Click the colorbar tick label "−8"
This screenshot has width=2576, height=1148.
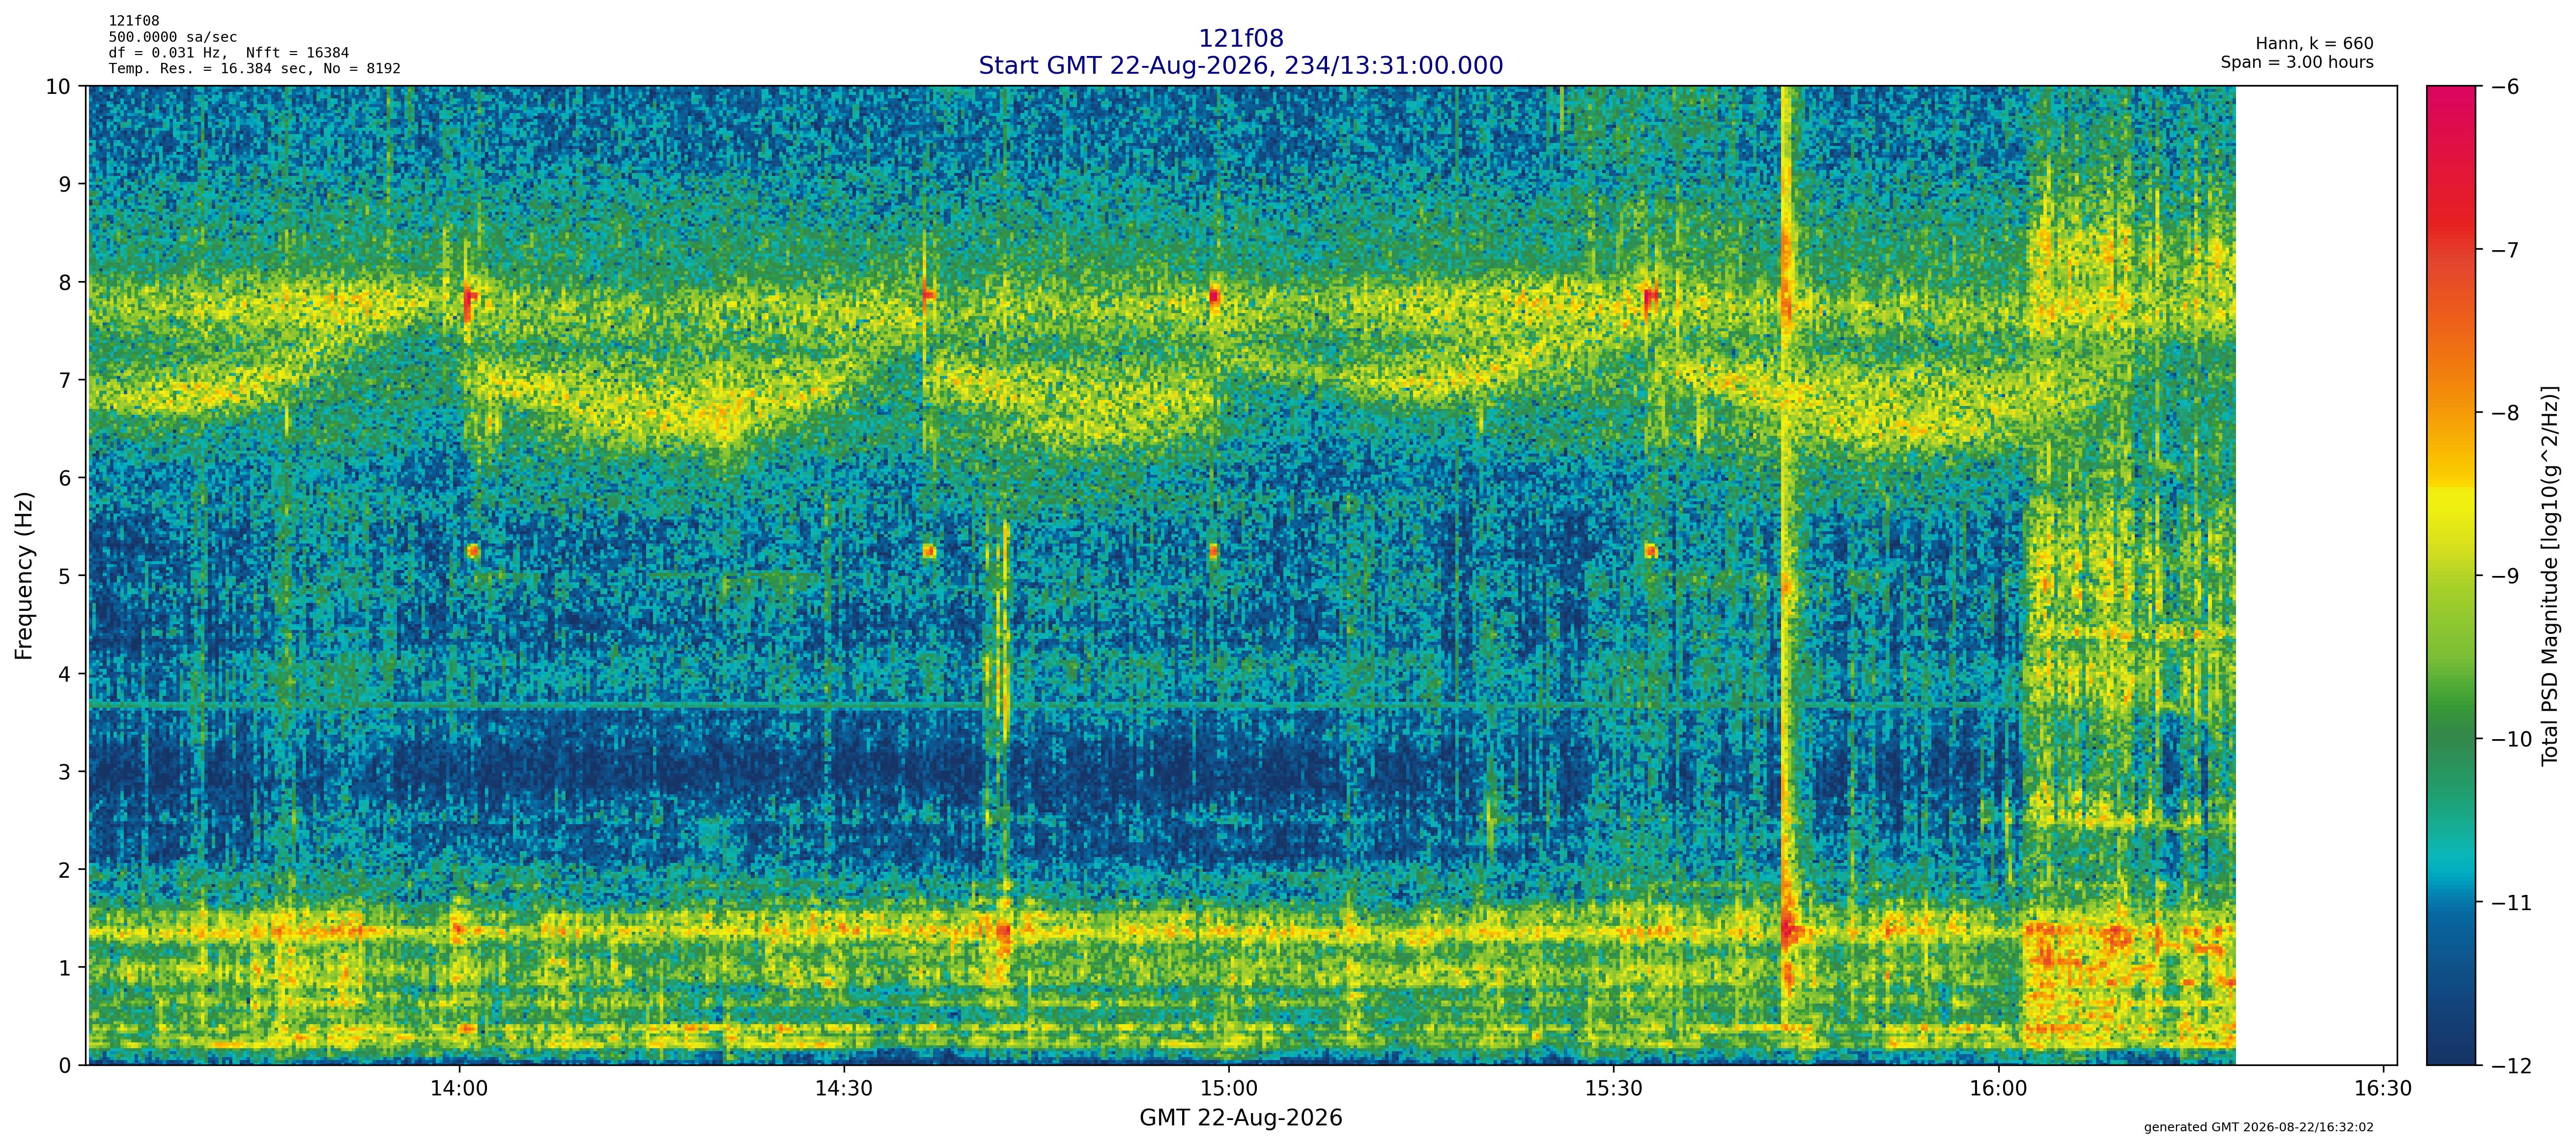(2503, 413)
